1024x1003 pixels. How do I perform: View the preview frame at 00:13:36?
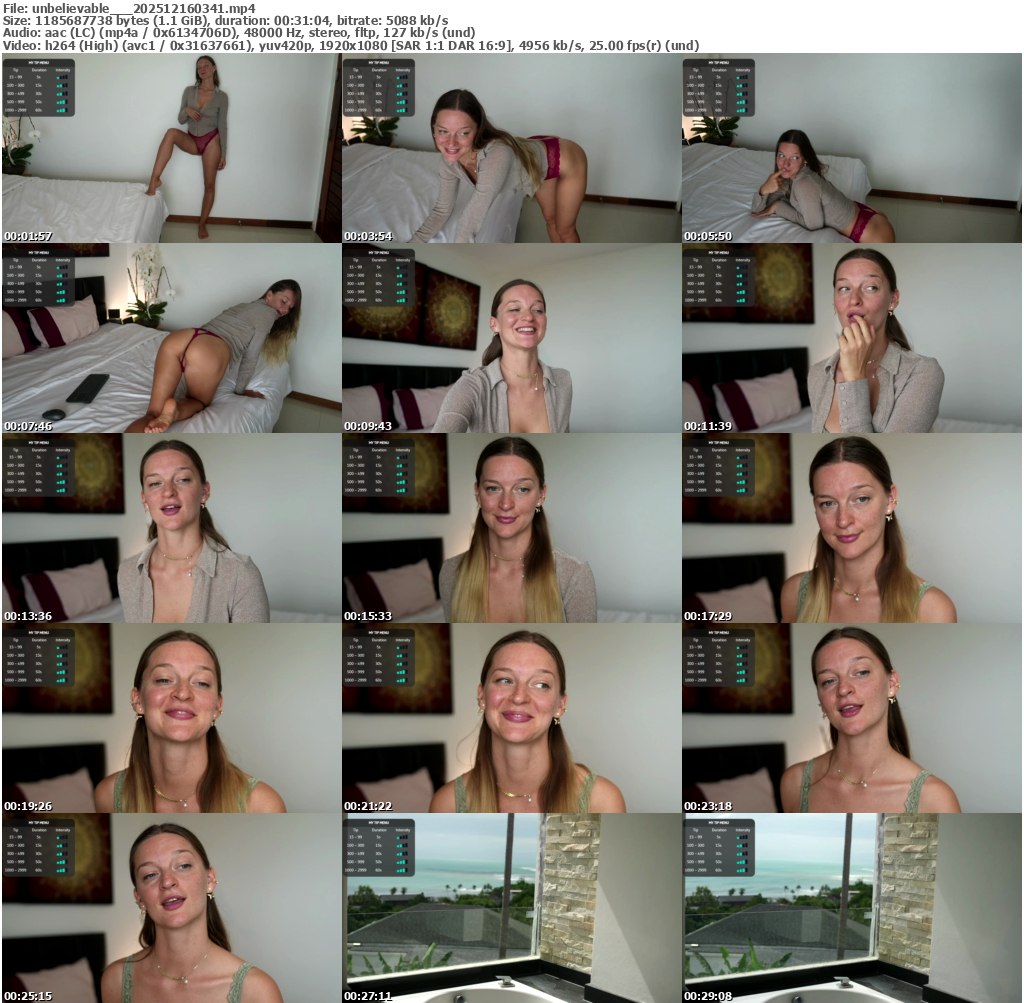171,528
